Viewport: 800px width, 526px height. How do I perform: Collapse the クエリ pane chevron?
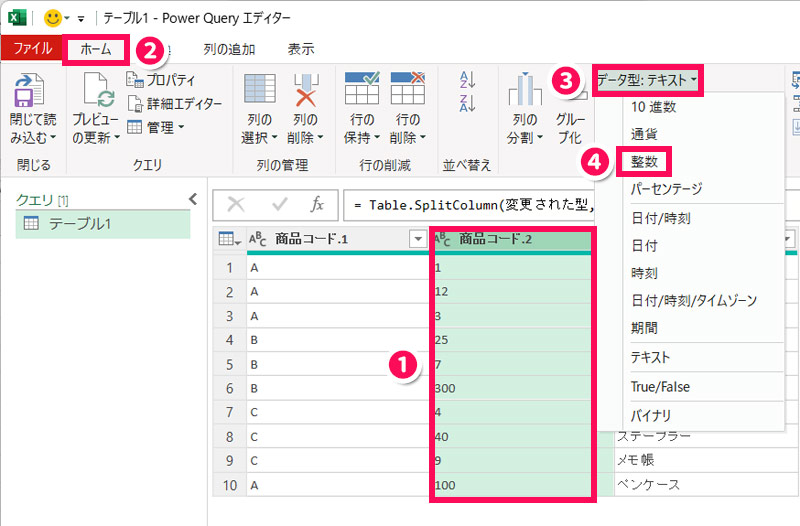coord(193,199)
